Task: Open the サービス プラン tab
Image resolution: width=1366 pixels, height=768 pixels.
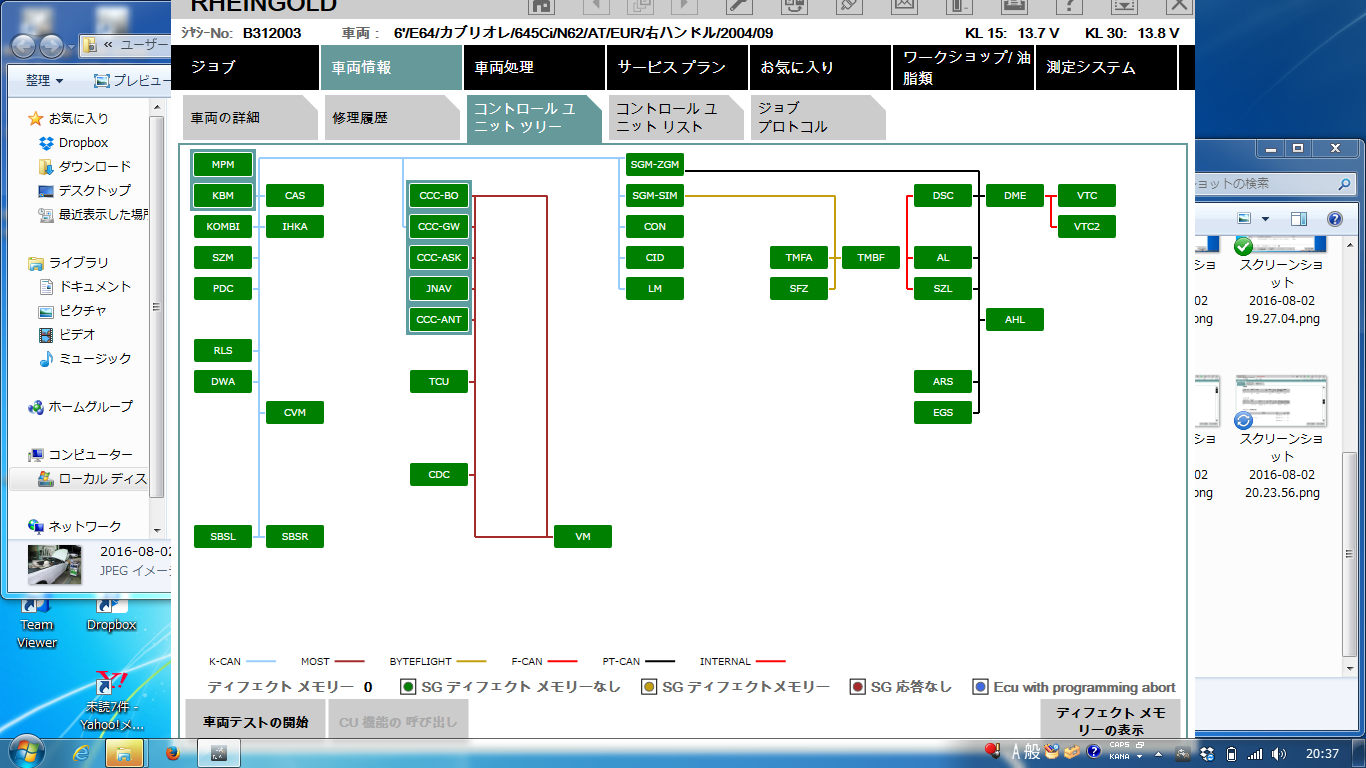Action: click(x=677, y=68)
